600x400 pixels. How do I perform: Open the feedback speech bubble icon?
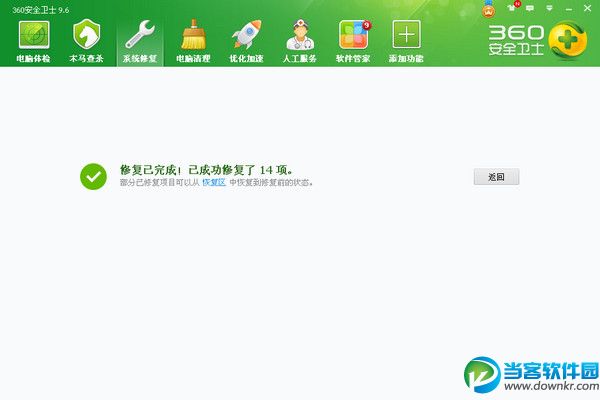pyautogui.click(x=530, y=8)
